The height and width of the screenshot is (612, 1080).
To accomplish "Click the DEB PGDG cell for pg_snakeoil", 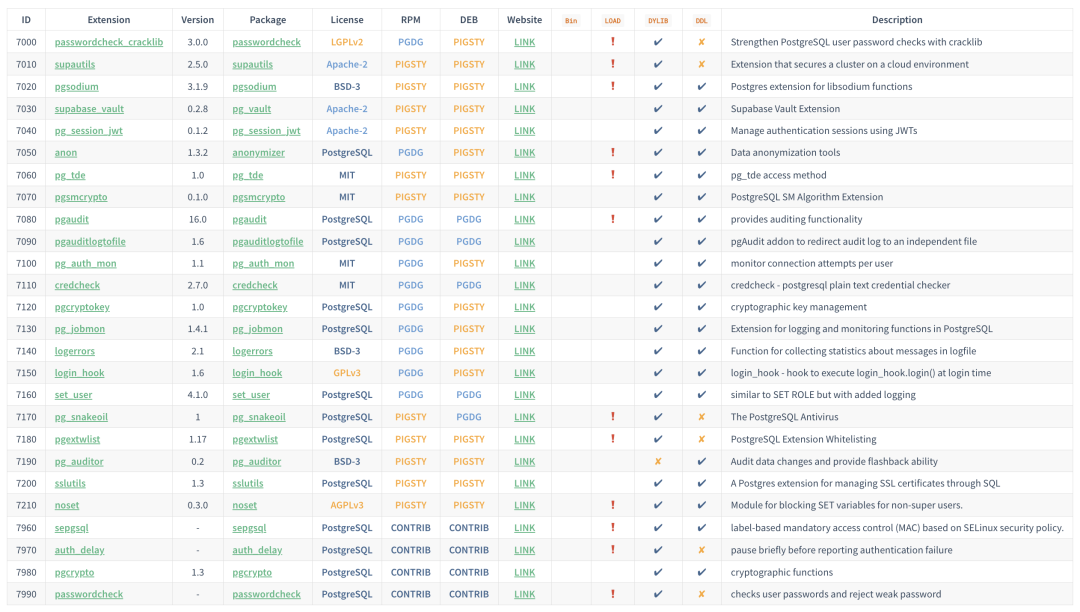I will tap(469, 417).
